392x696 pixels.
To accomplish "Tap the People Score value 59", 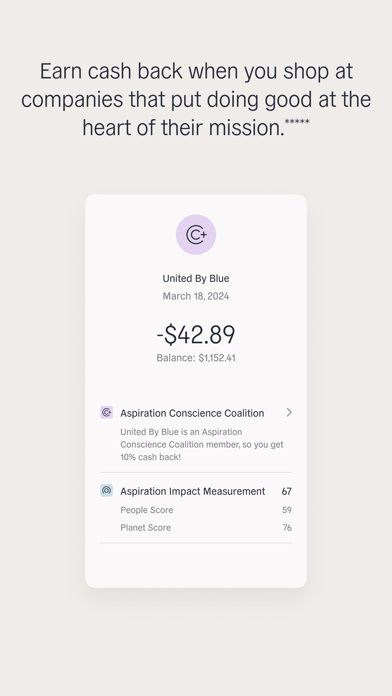I will click(x=287, y=510).
